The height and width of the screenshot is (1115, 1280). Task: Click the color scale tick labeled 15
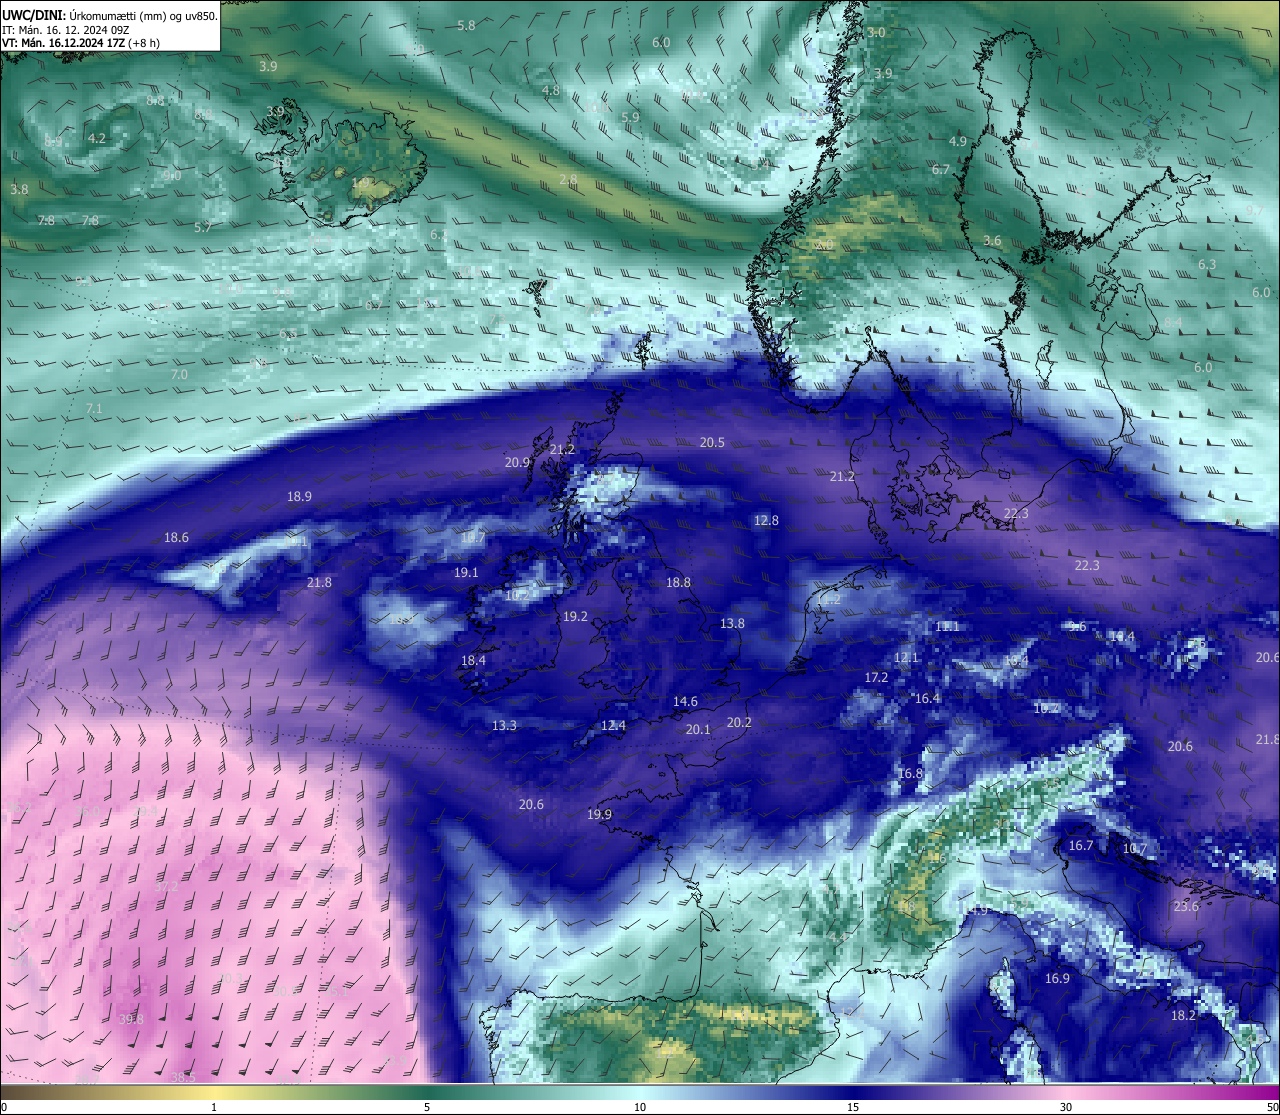[x=853, y=1107]
